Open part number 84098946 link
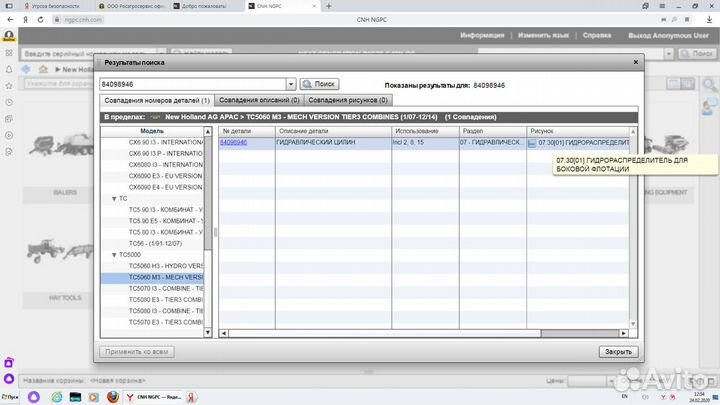The width and height of the screenshot is (720, 405). [x=233, y=143]
